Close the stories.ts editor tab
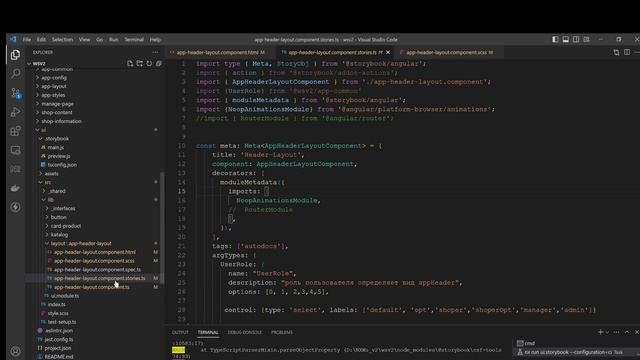This screenshot has width=640, height=360. [x=388, y=52]
